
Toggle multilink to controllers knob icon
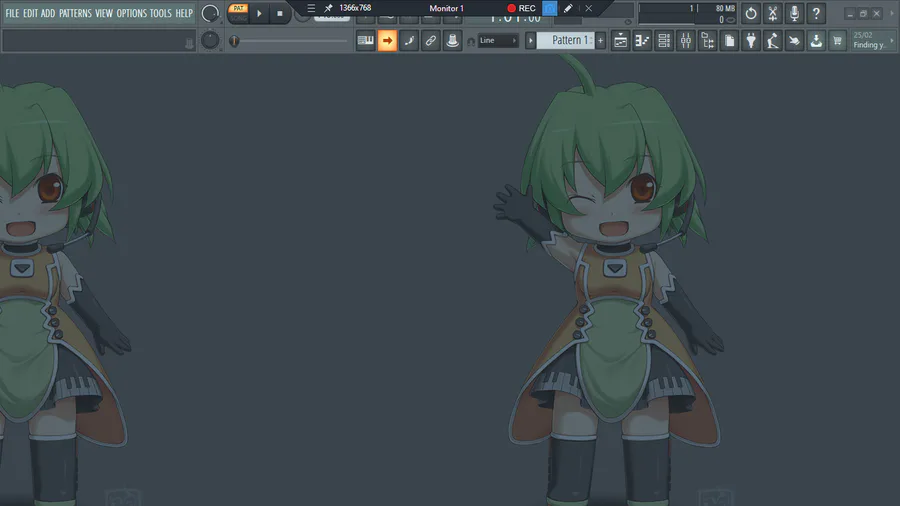tap(452, 41)
